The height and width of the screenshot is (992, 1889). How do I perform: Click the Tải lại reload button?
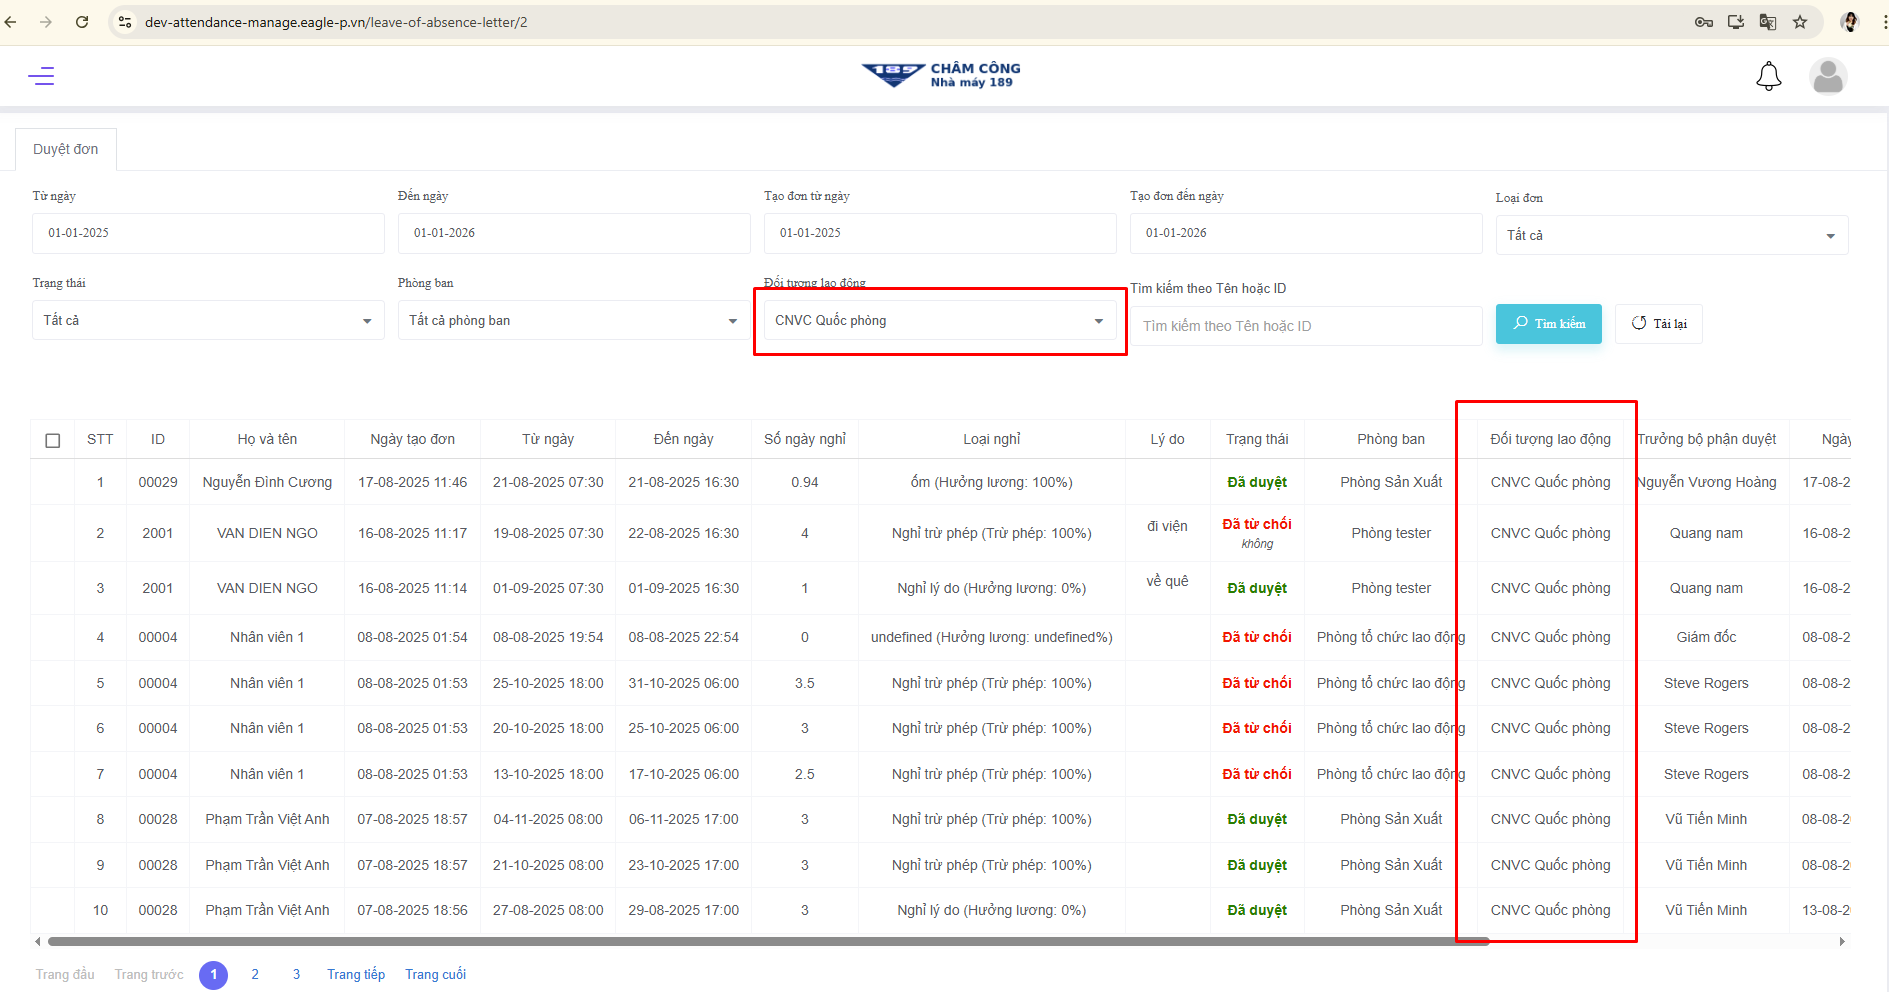[1658, 324]
